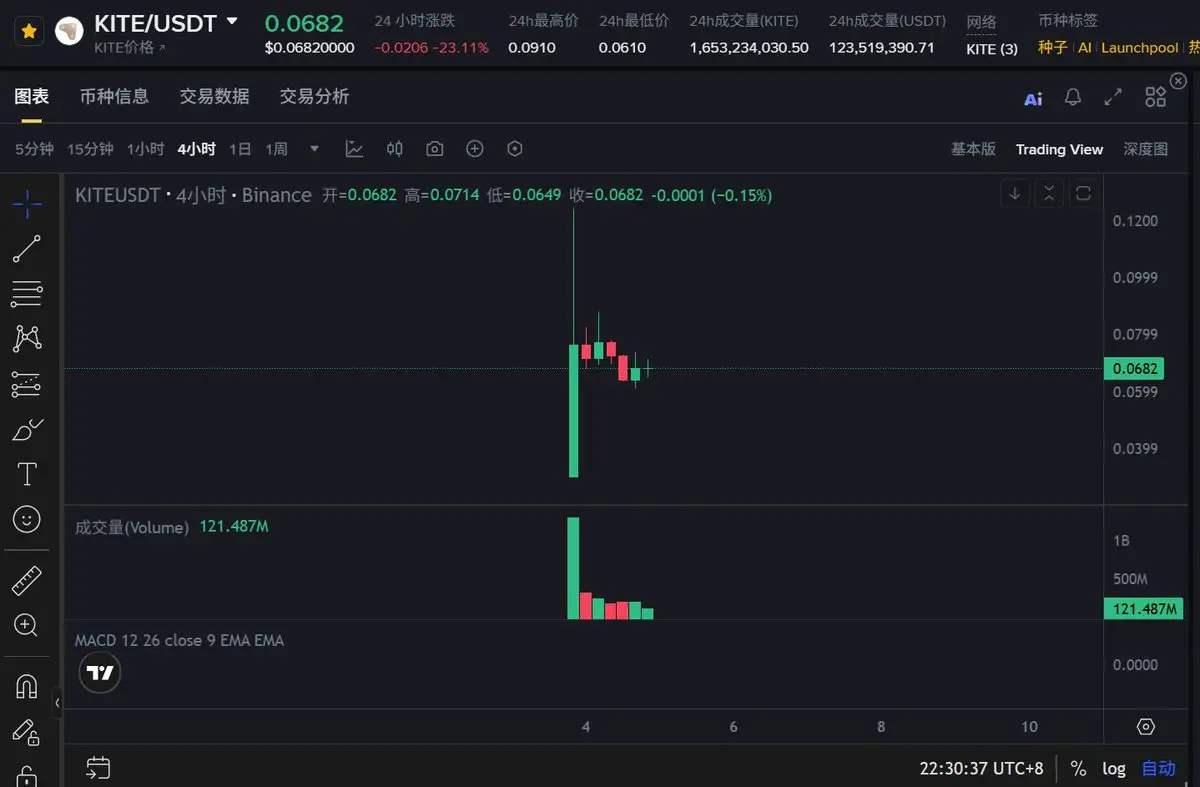Select the ruler measure tool
This screenshot has height=787, width=1200.
pyautogui.click(x=27, y=580)
